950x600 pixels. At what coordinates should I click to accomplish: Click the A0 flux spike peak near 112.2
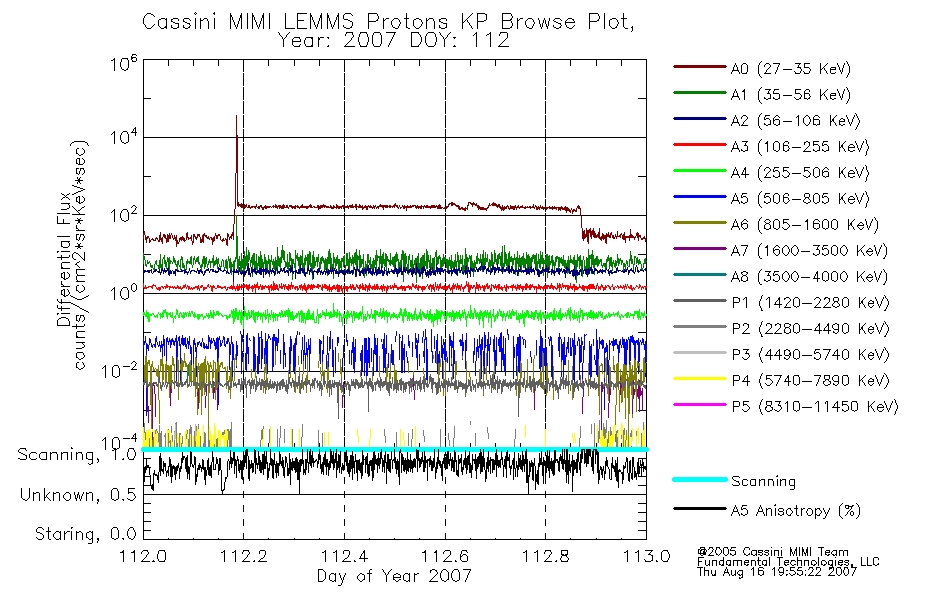click(x=236, y=117)
